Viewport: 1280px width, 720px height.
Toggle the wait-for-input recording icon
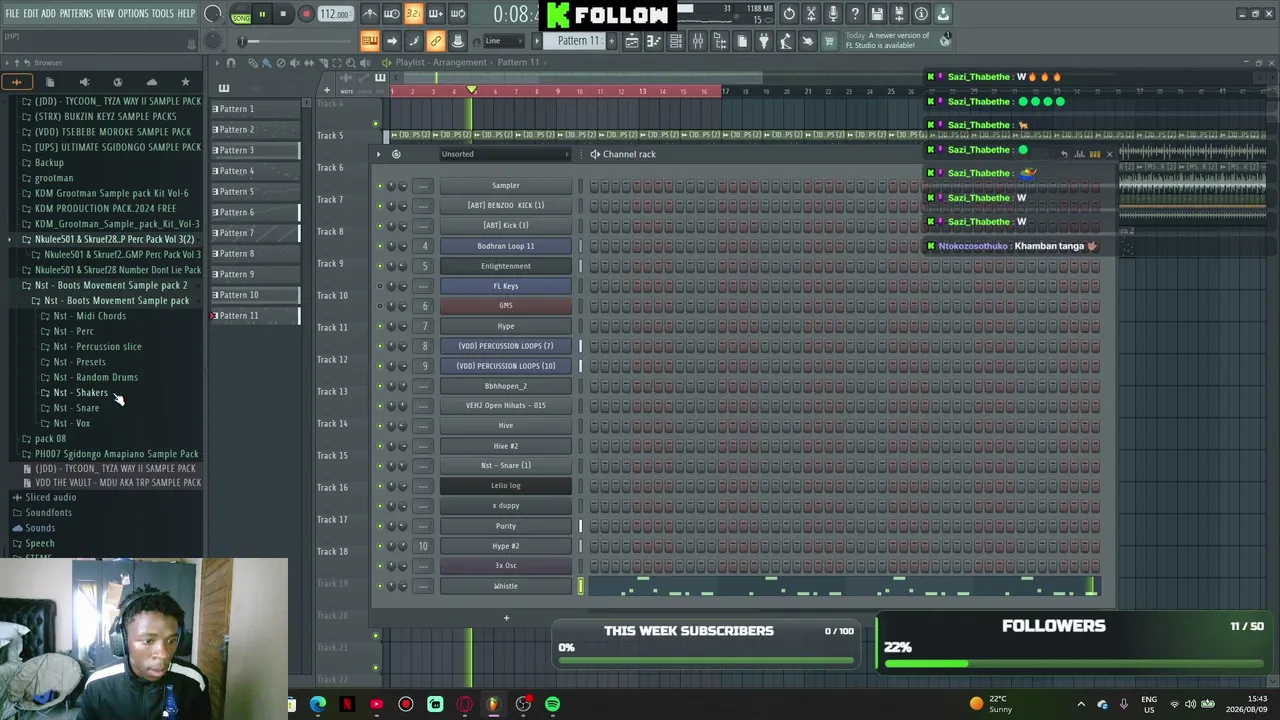tap(392, 14)
